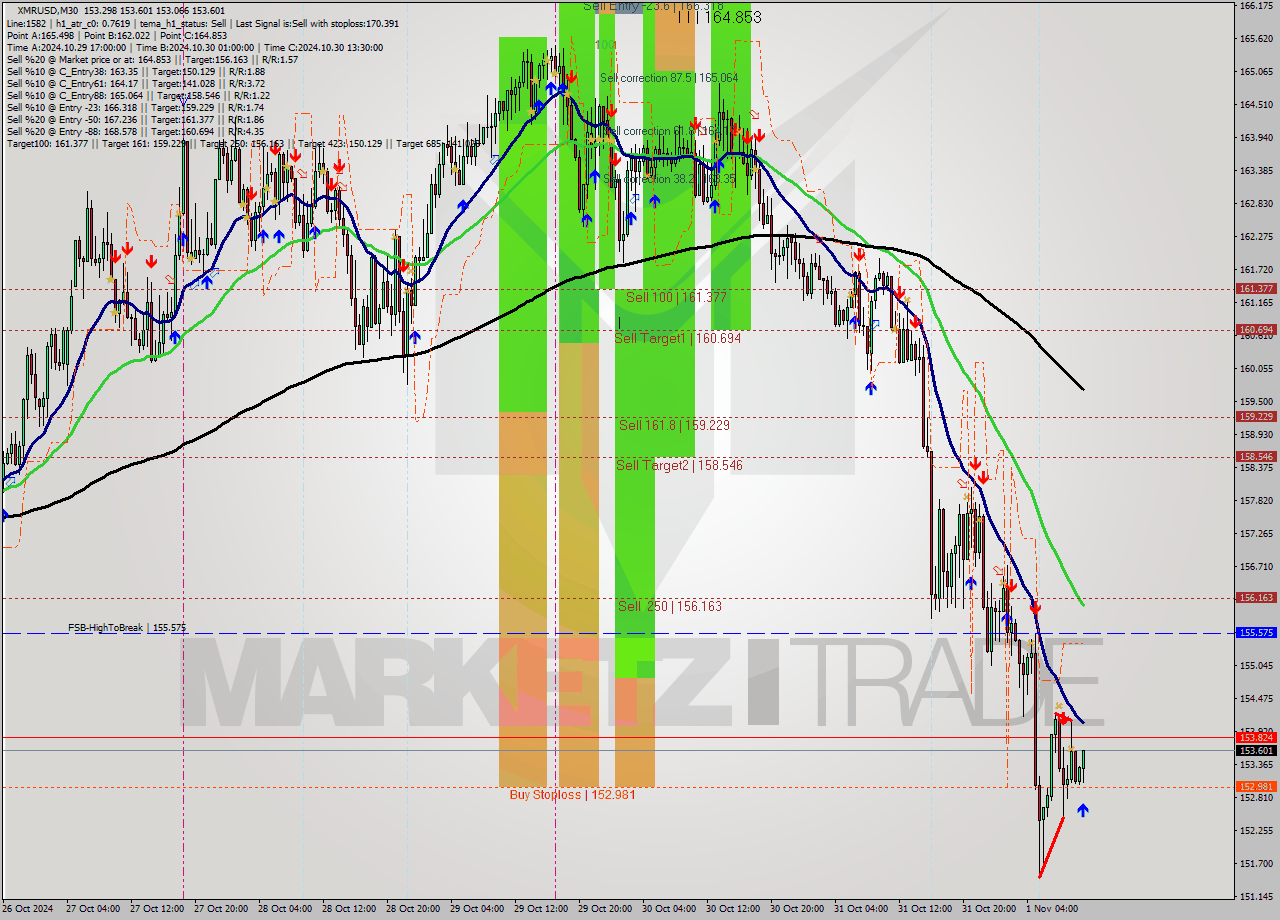Screen dimensions: 1280x920
Task: Click the '1 Nov 04:00' time axis label
Action: (1053, 909)
